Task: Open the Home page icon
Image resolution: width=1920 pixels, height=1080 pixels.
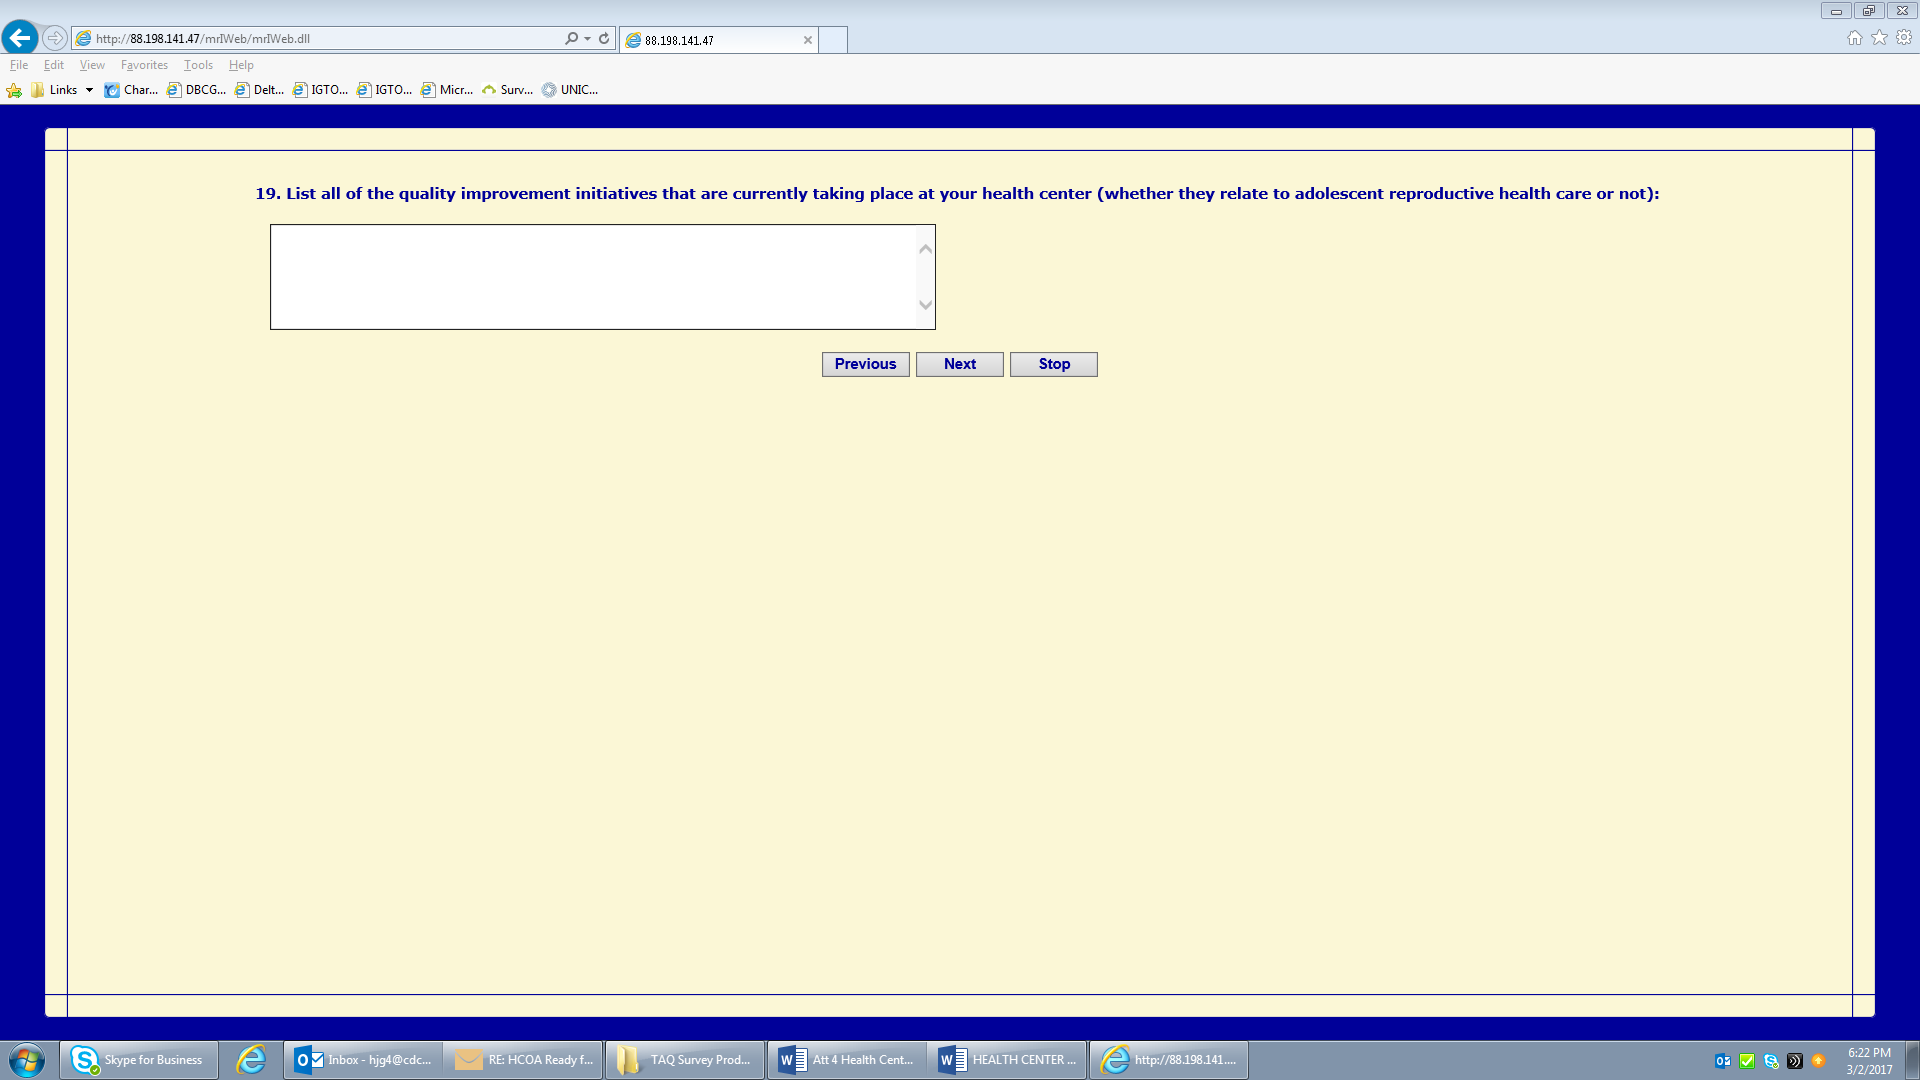Action: pyautogui.click(x=1855, y=38)
